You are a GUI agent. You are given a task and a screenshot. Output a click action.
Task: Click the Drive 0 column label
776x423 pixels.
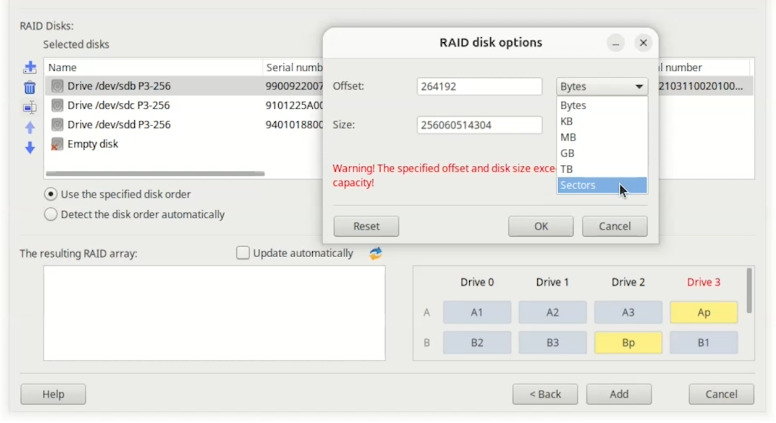coord(477,282)
